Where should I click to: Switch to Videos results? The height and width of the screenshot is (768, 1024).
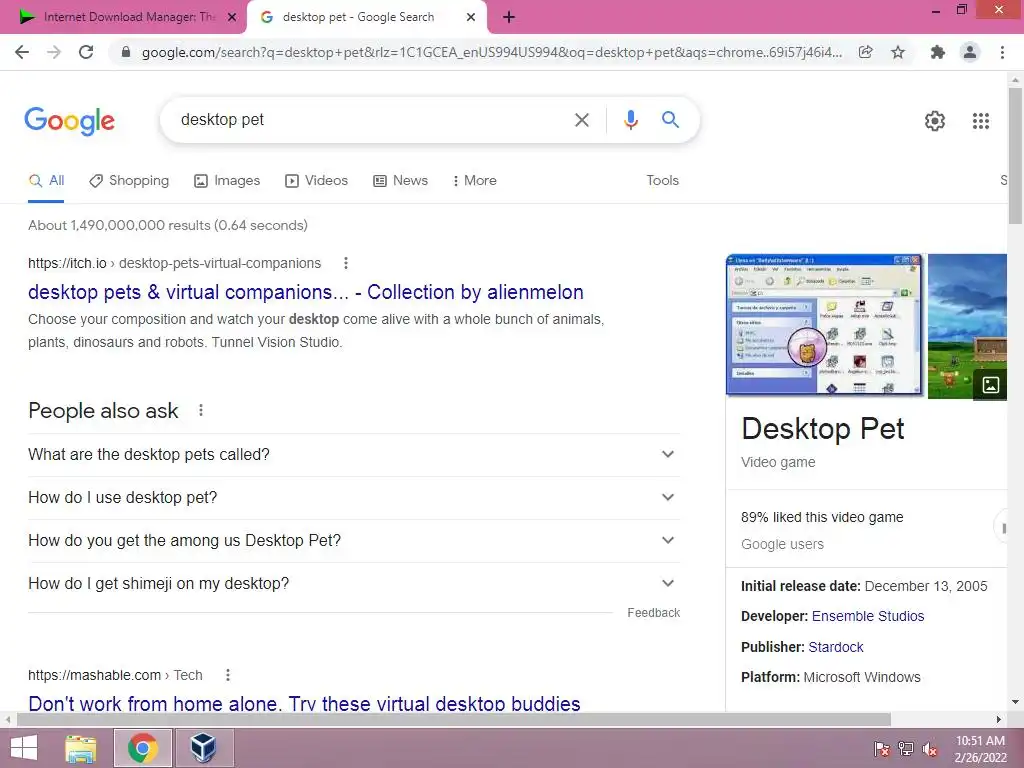tap(317, 181)
